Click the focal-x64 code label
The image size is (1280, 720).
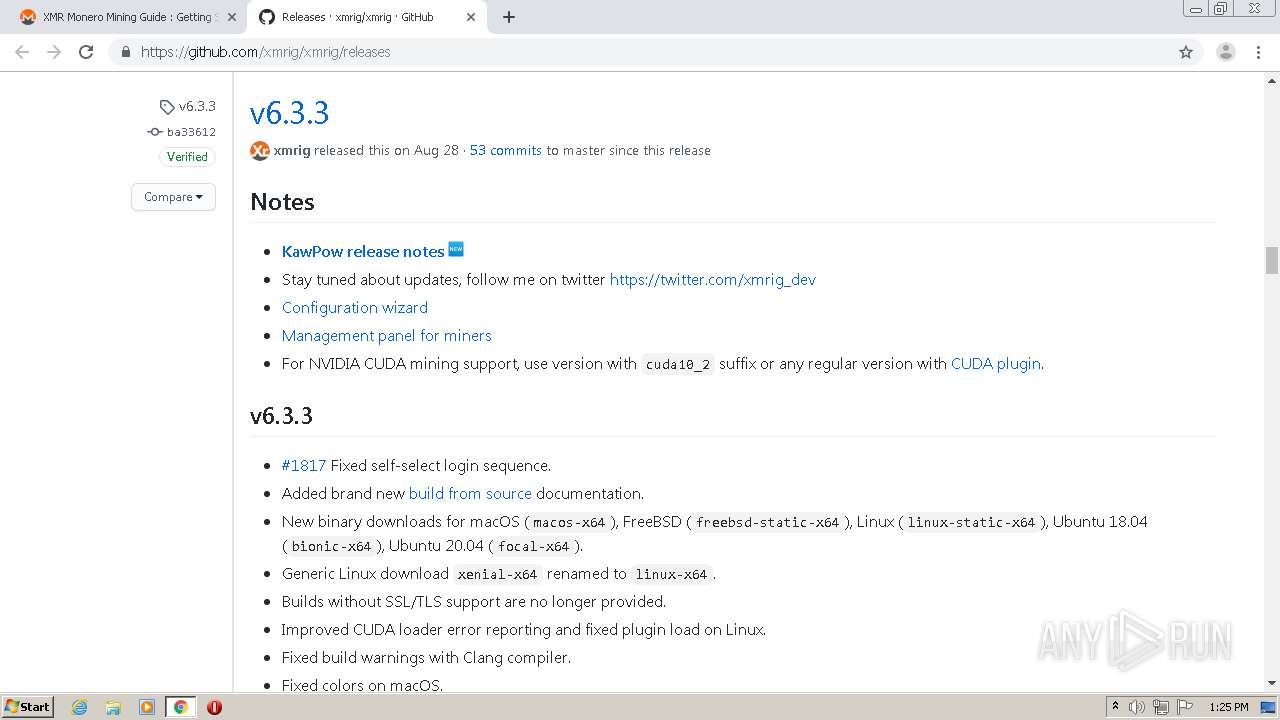click(x=533, y=546)
